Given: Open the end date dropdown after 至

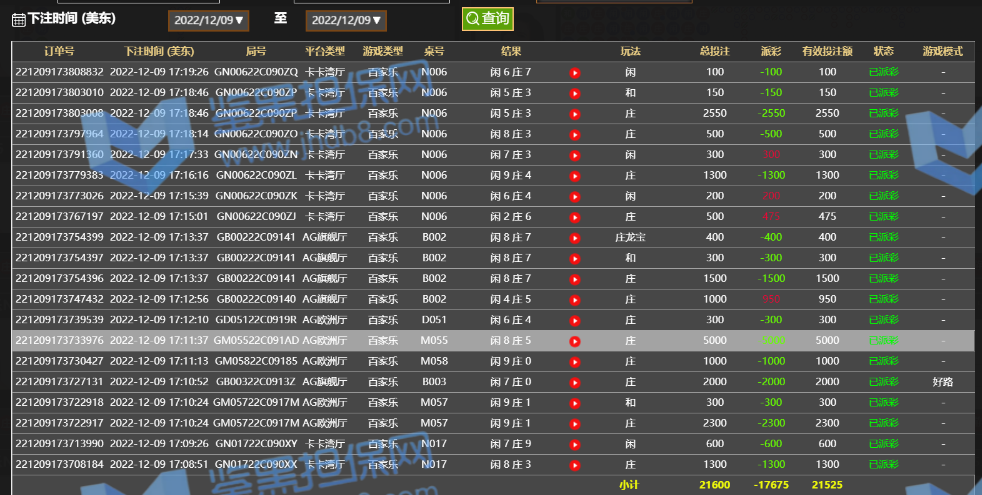Looking at the screenshot, I should pos(346,20).
